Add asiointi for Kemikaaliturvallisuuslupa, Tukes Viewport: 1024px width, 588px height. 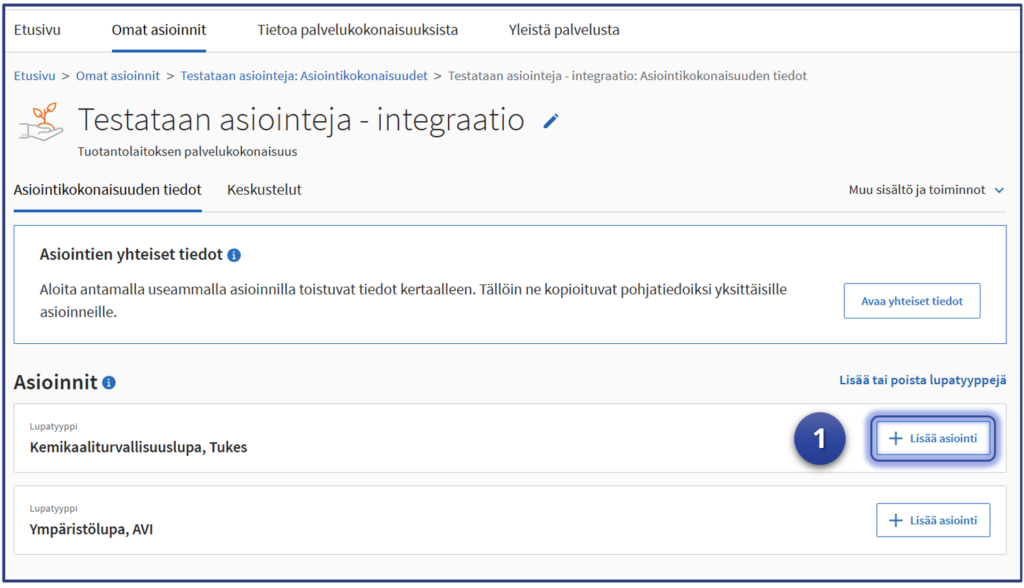pyautogui.click(x=933, y=439)
